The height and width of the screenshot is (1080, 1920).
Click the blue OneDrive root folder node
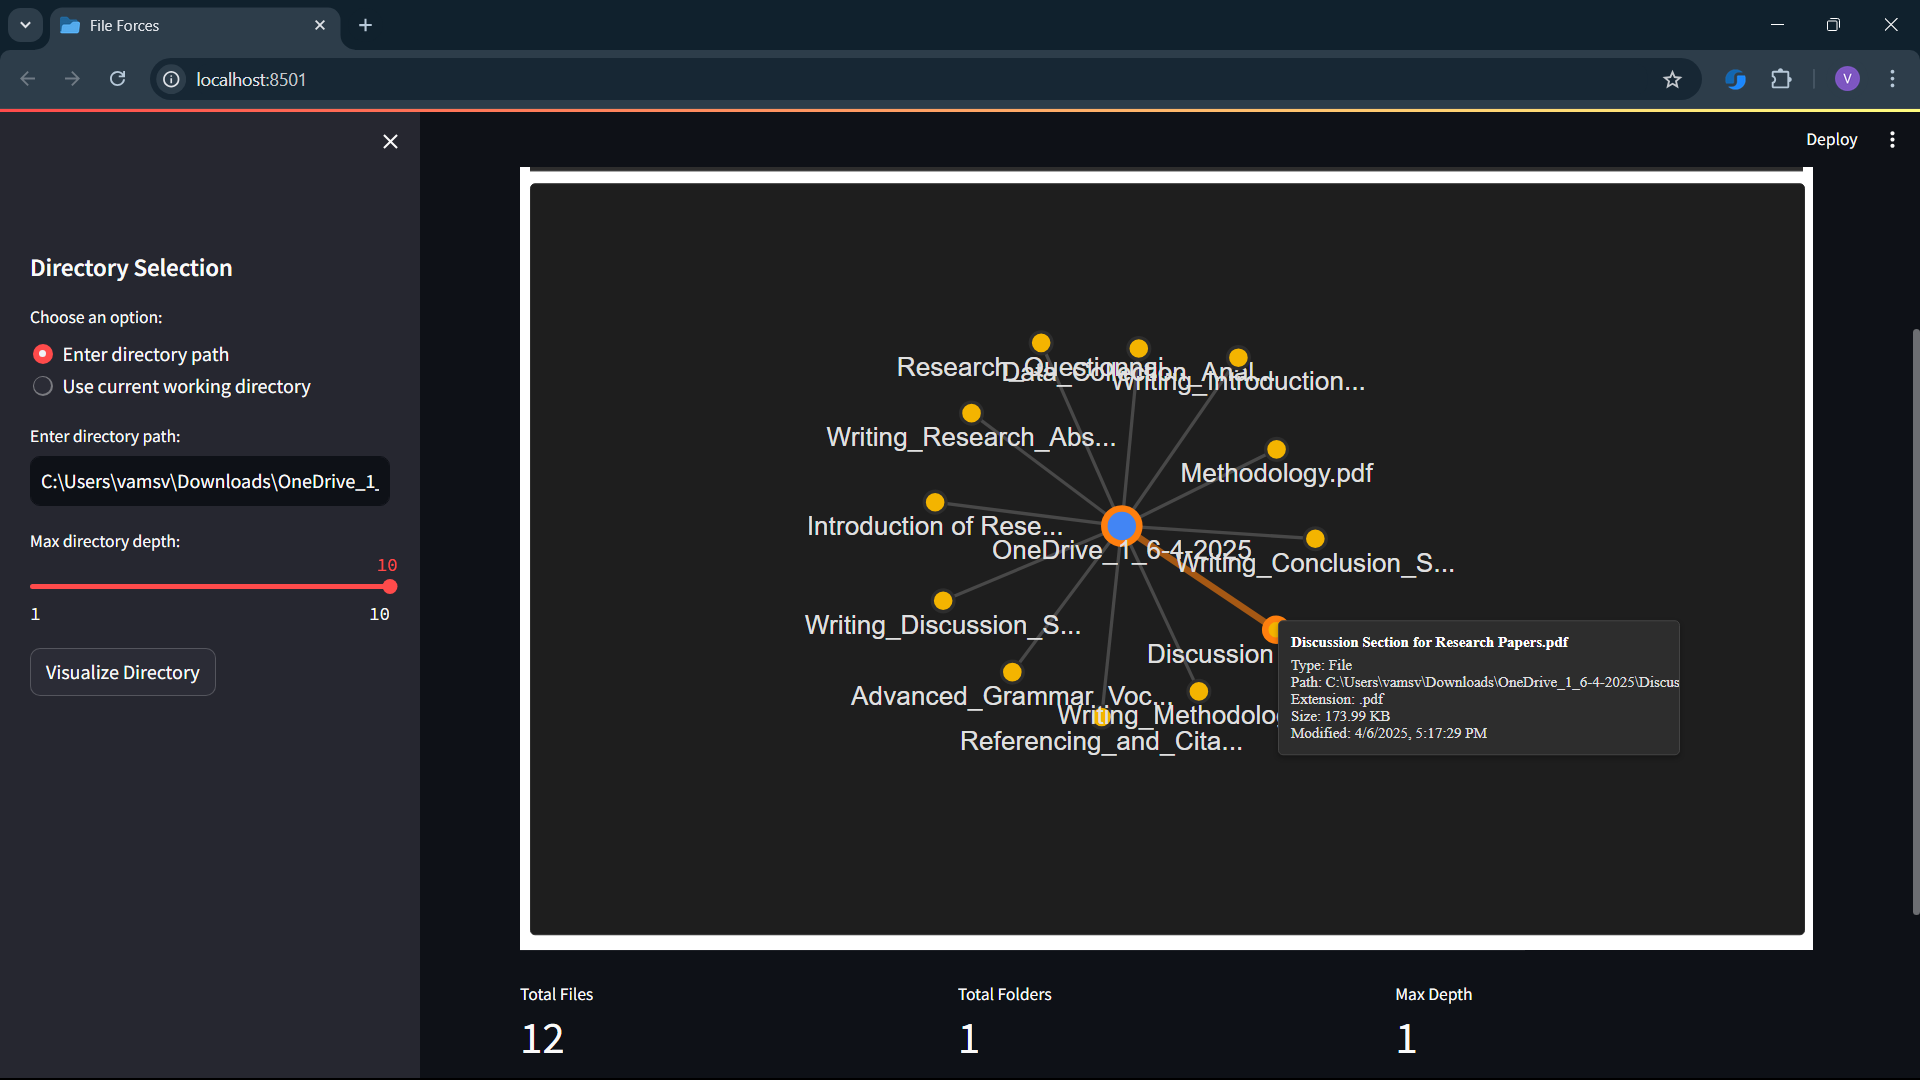[x=1121, y=525]
